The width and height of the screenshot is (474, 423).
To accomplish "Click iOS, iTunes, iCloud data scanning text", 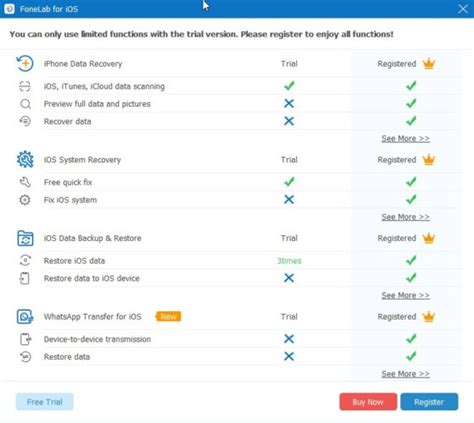I will (104, 86).
